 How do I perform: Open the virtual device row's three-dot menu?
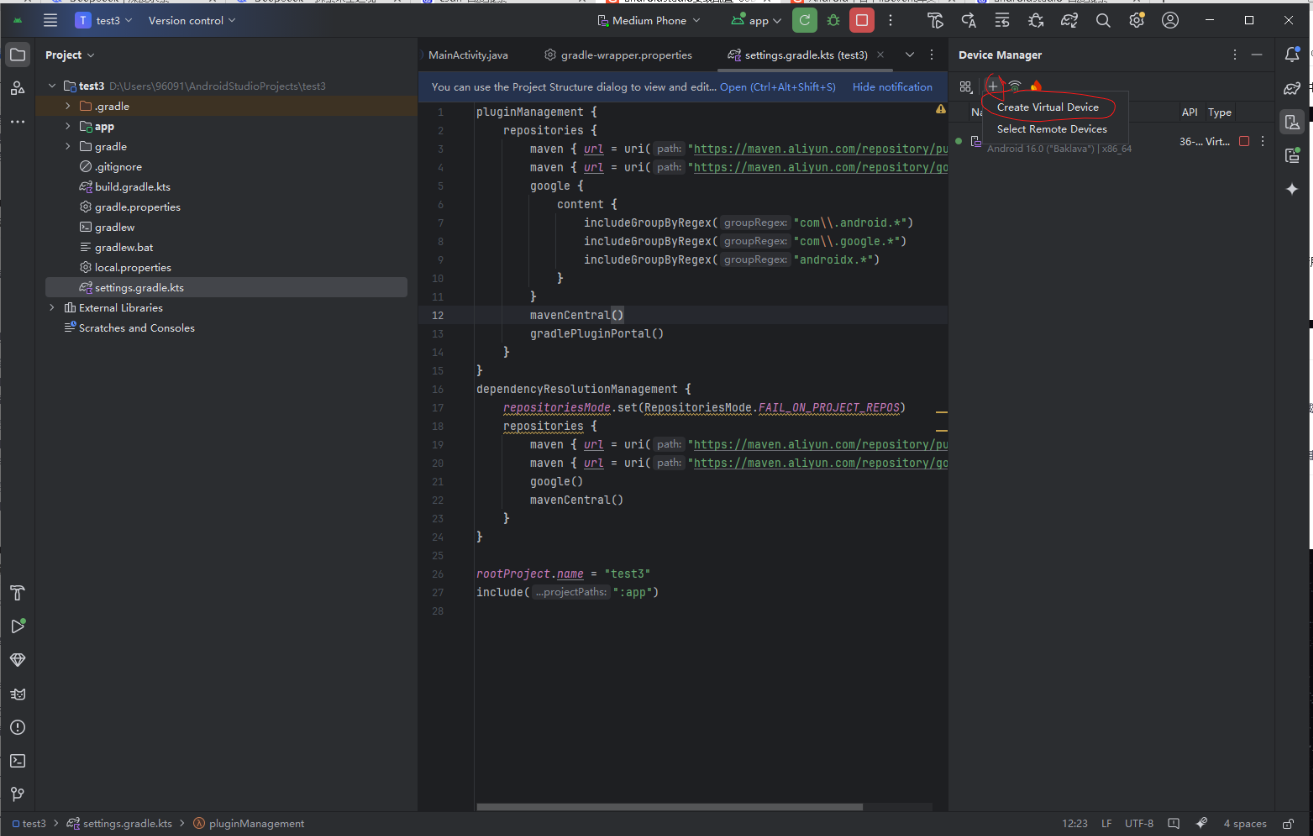point(1263,142)
